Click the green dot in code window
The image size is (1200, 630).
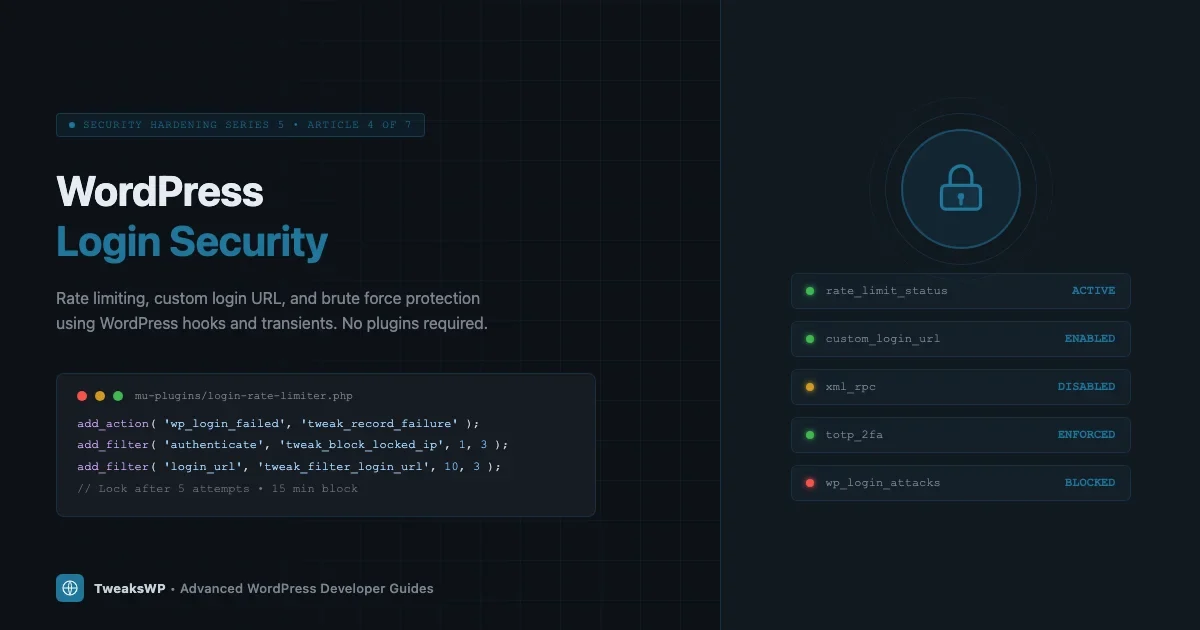tap(118, 396)
